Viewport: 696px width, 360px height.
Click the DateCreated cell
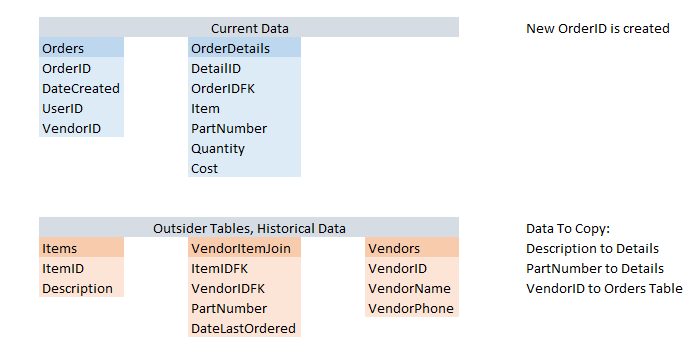81,87
